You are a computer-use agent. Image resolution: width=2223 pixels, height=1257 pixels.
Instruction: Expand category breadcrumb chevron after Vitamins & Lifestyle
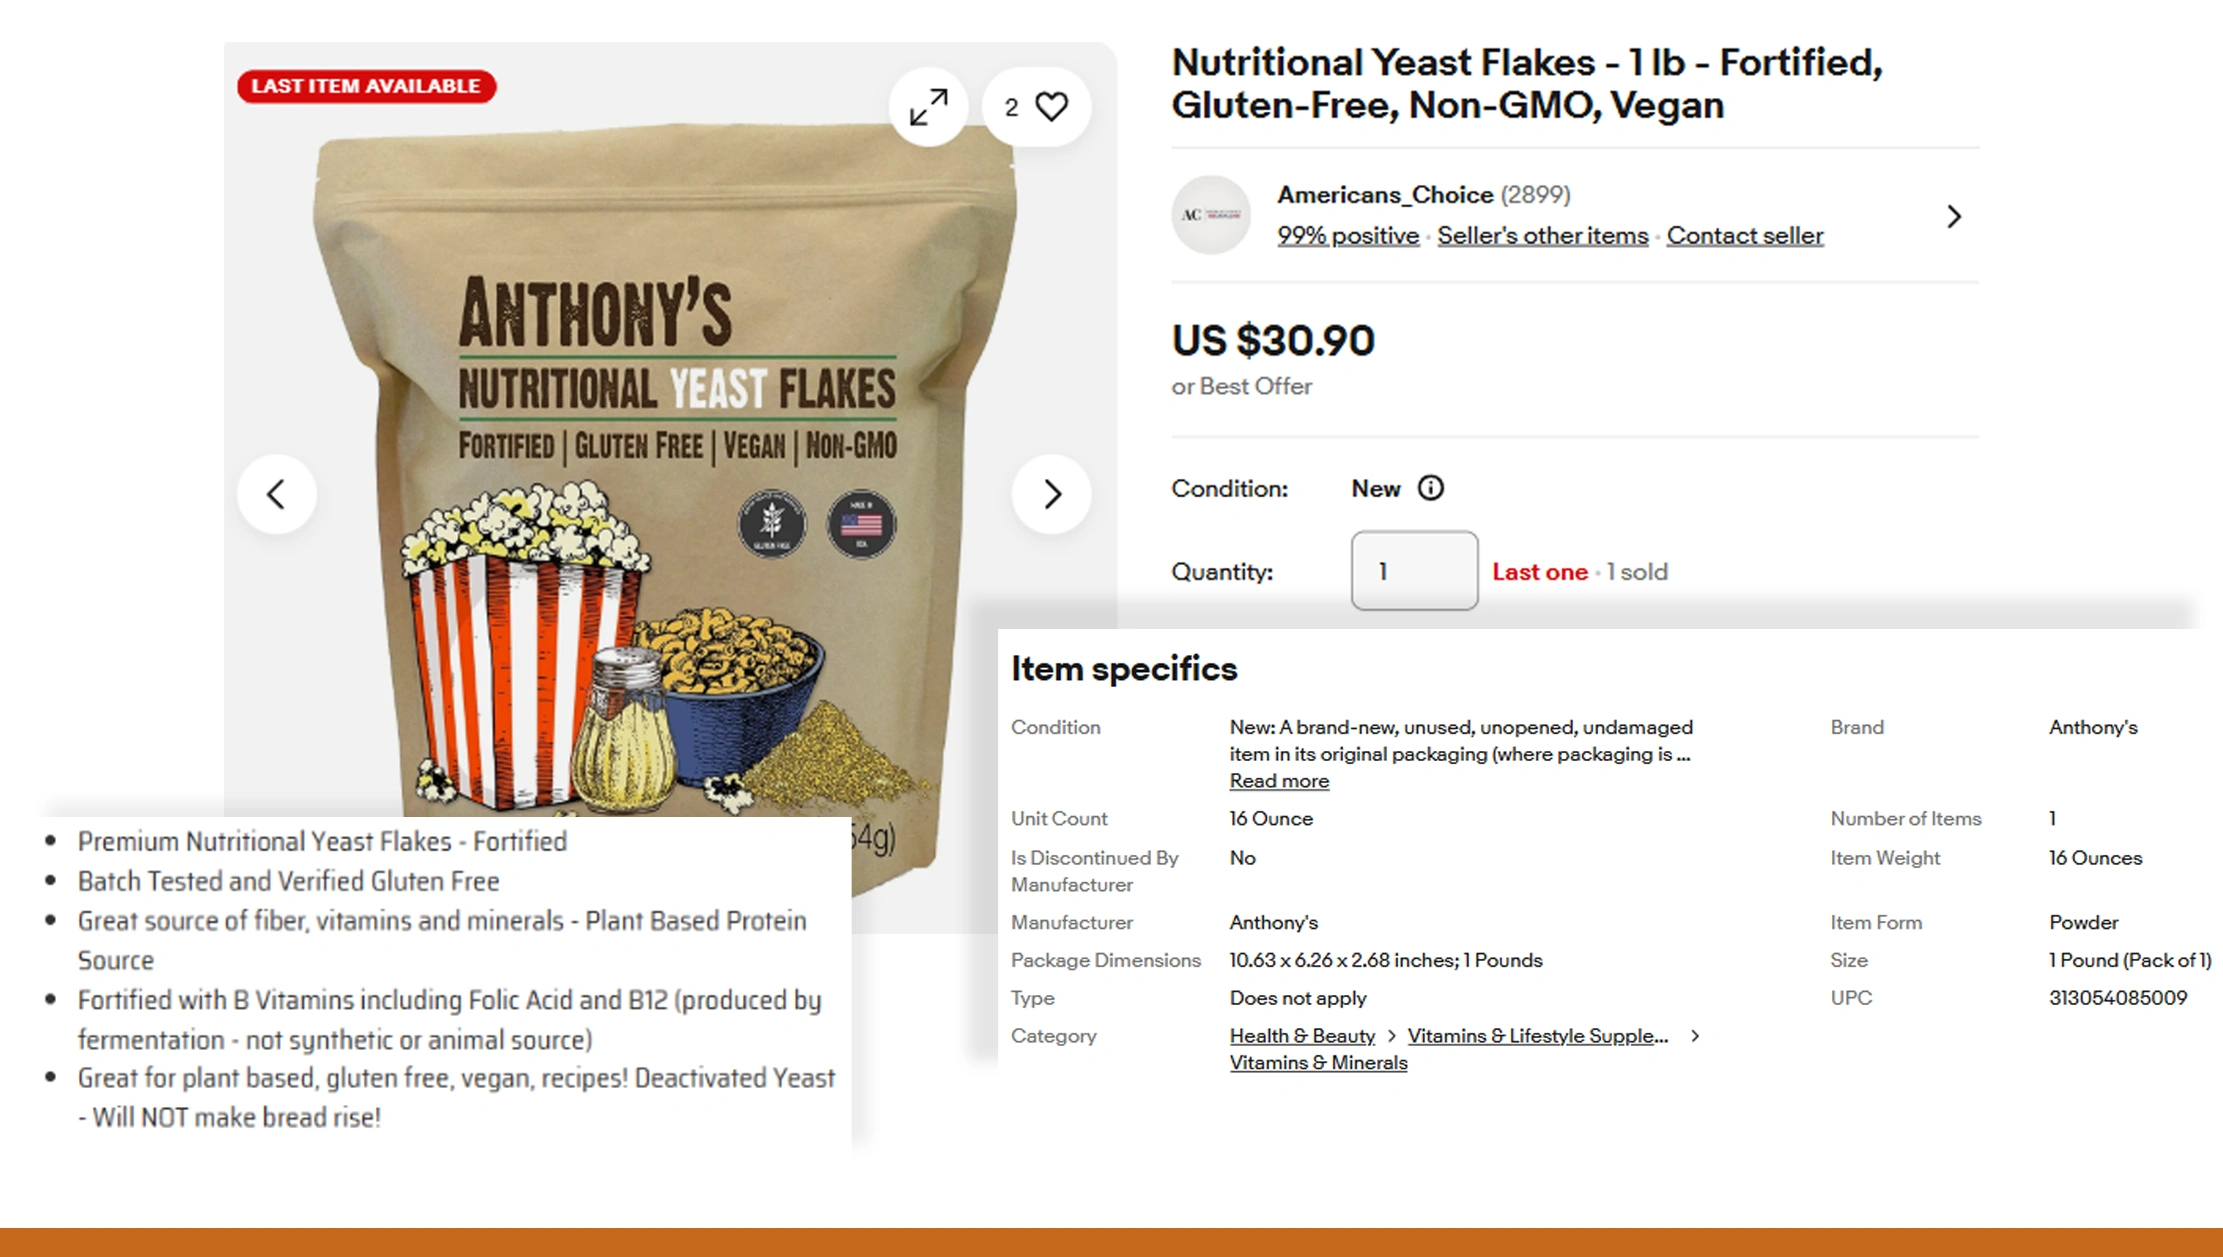[x=1695, y=1036]
